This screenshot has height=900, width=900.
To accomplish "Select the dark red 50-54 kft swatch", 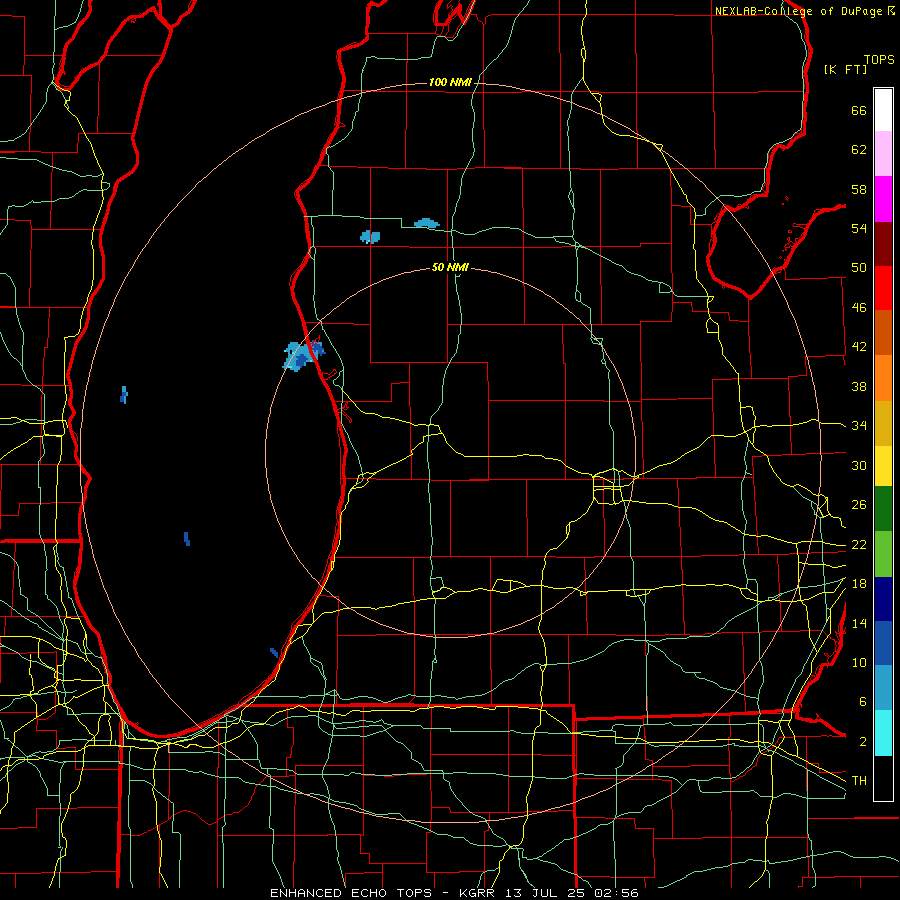I will (x=883, y=244).
